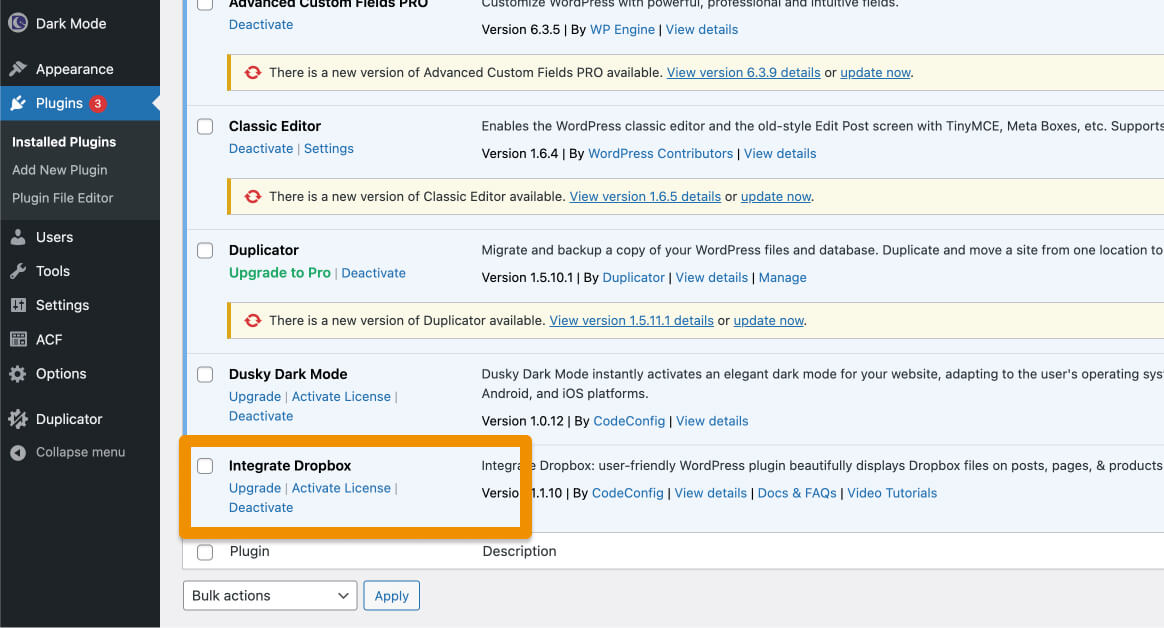Click Upgrade to Pro for Duplicator
This screenshot has width=1164, height=628.
point(279,273)
